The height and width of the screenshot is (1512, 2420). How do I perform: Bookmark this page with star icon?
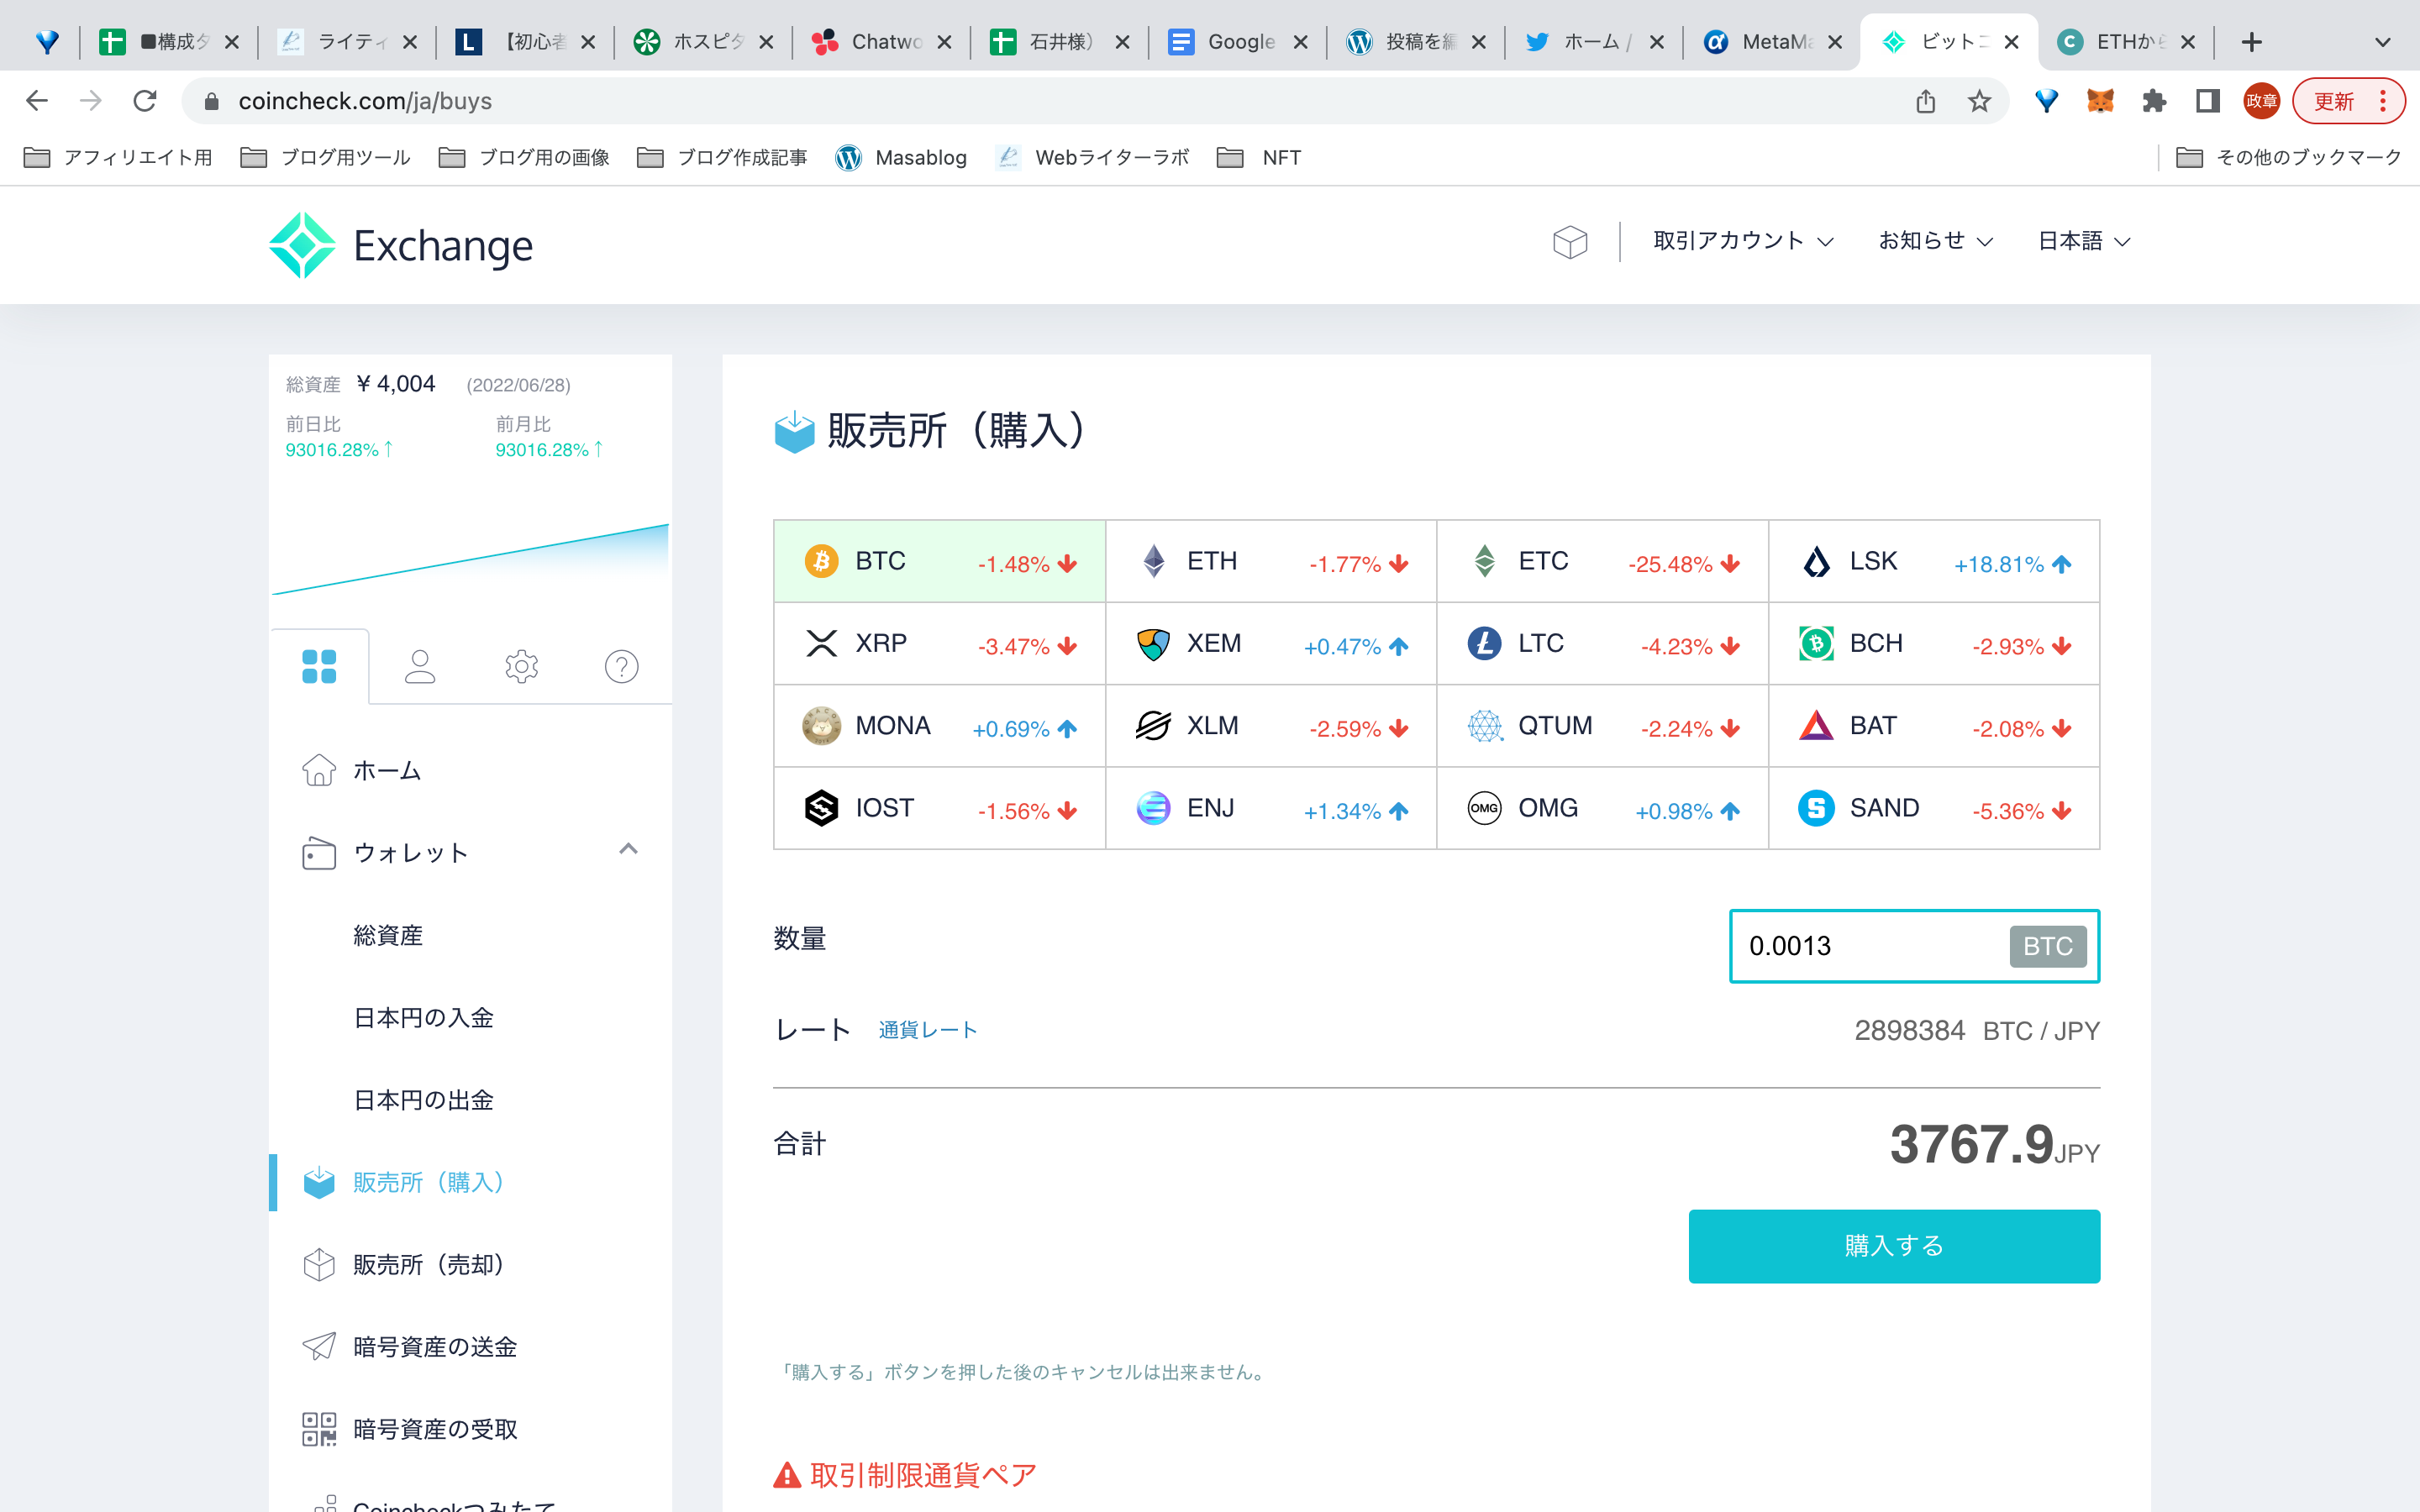tap(1979, 101)
